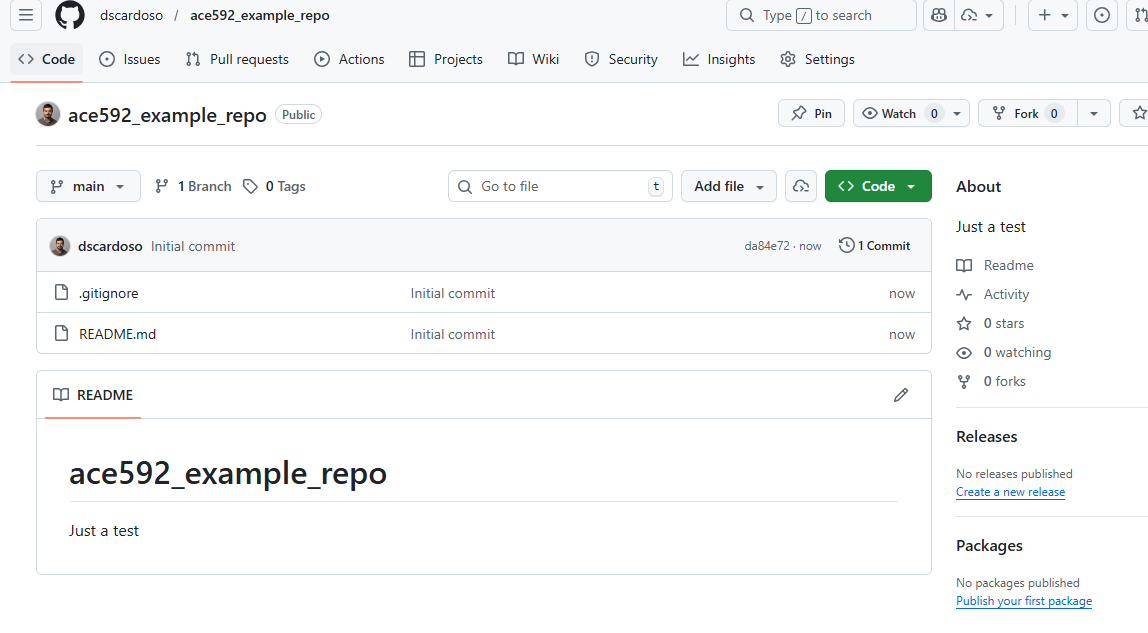Image resolution: width=1148 pixels, height=633 pixels.
Task: Open the hamburger navigation menu
Action: pyautogui.click(x=26, y=16)
